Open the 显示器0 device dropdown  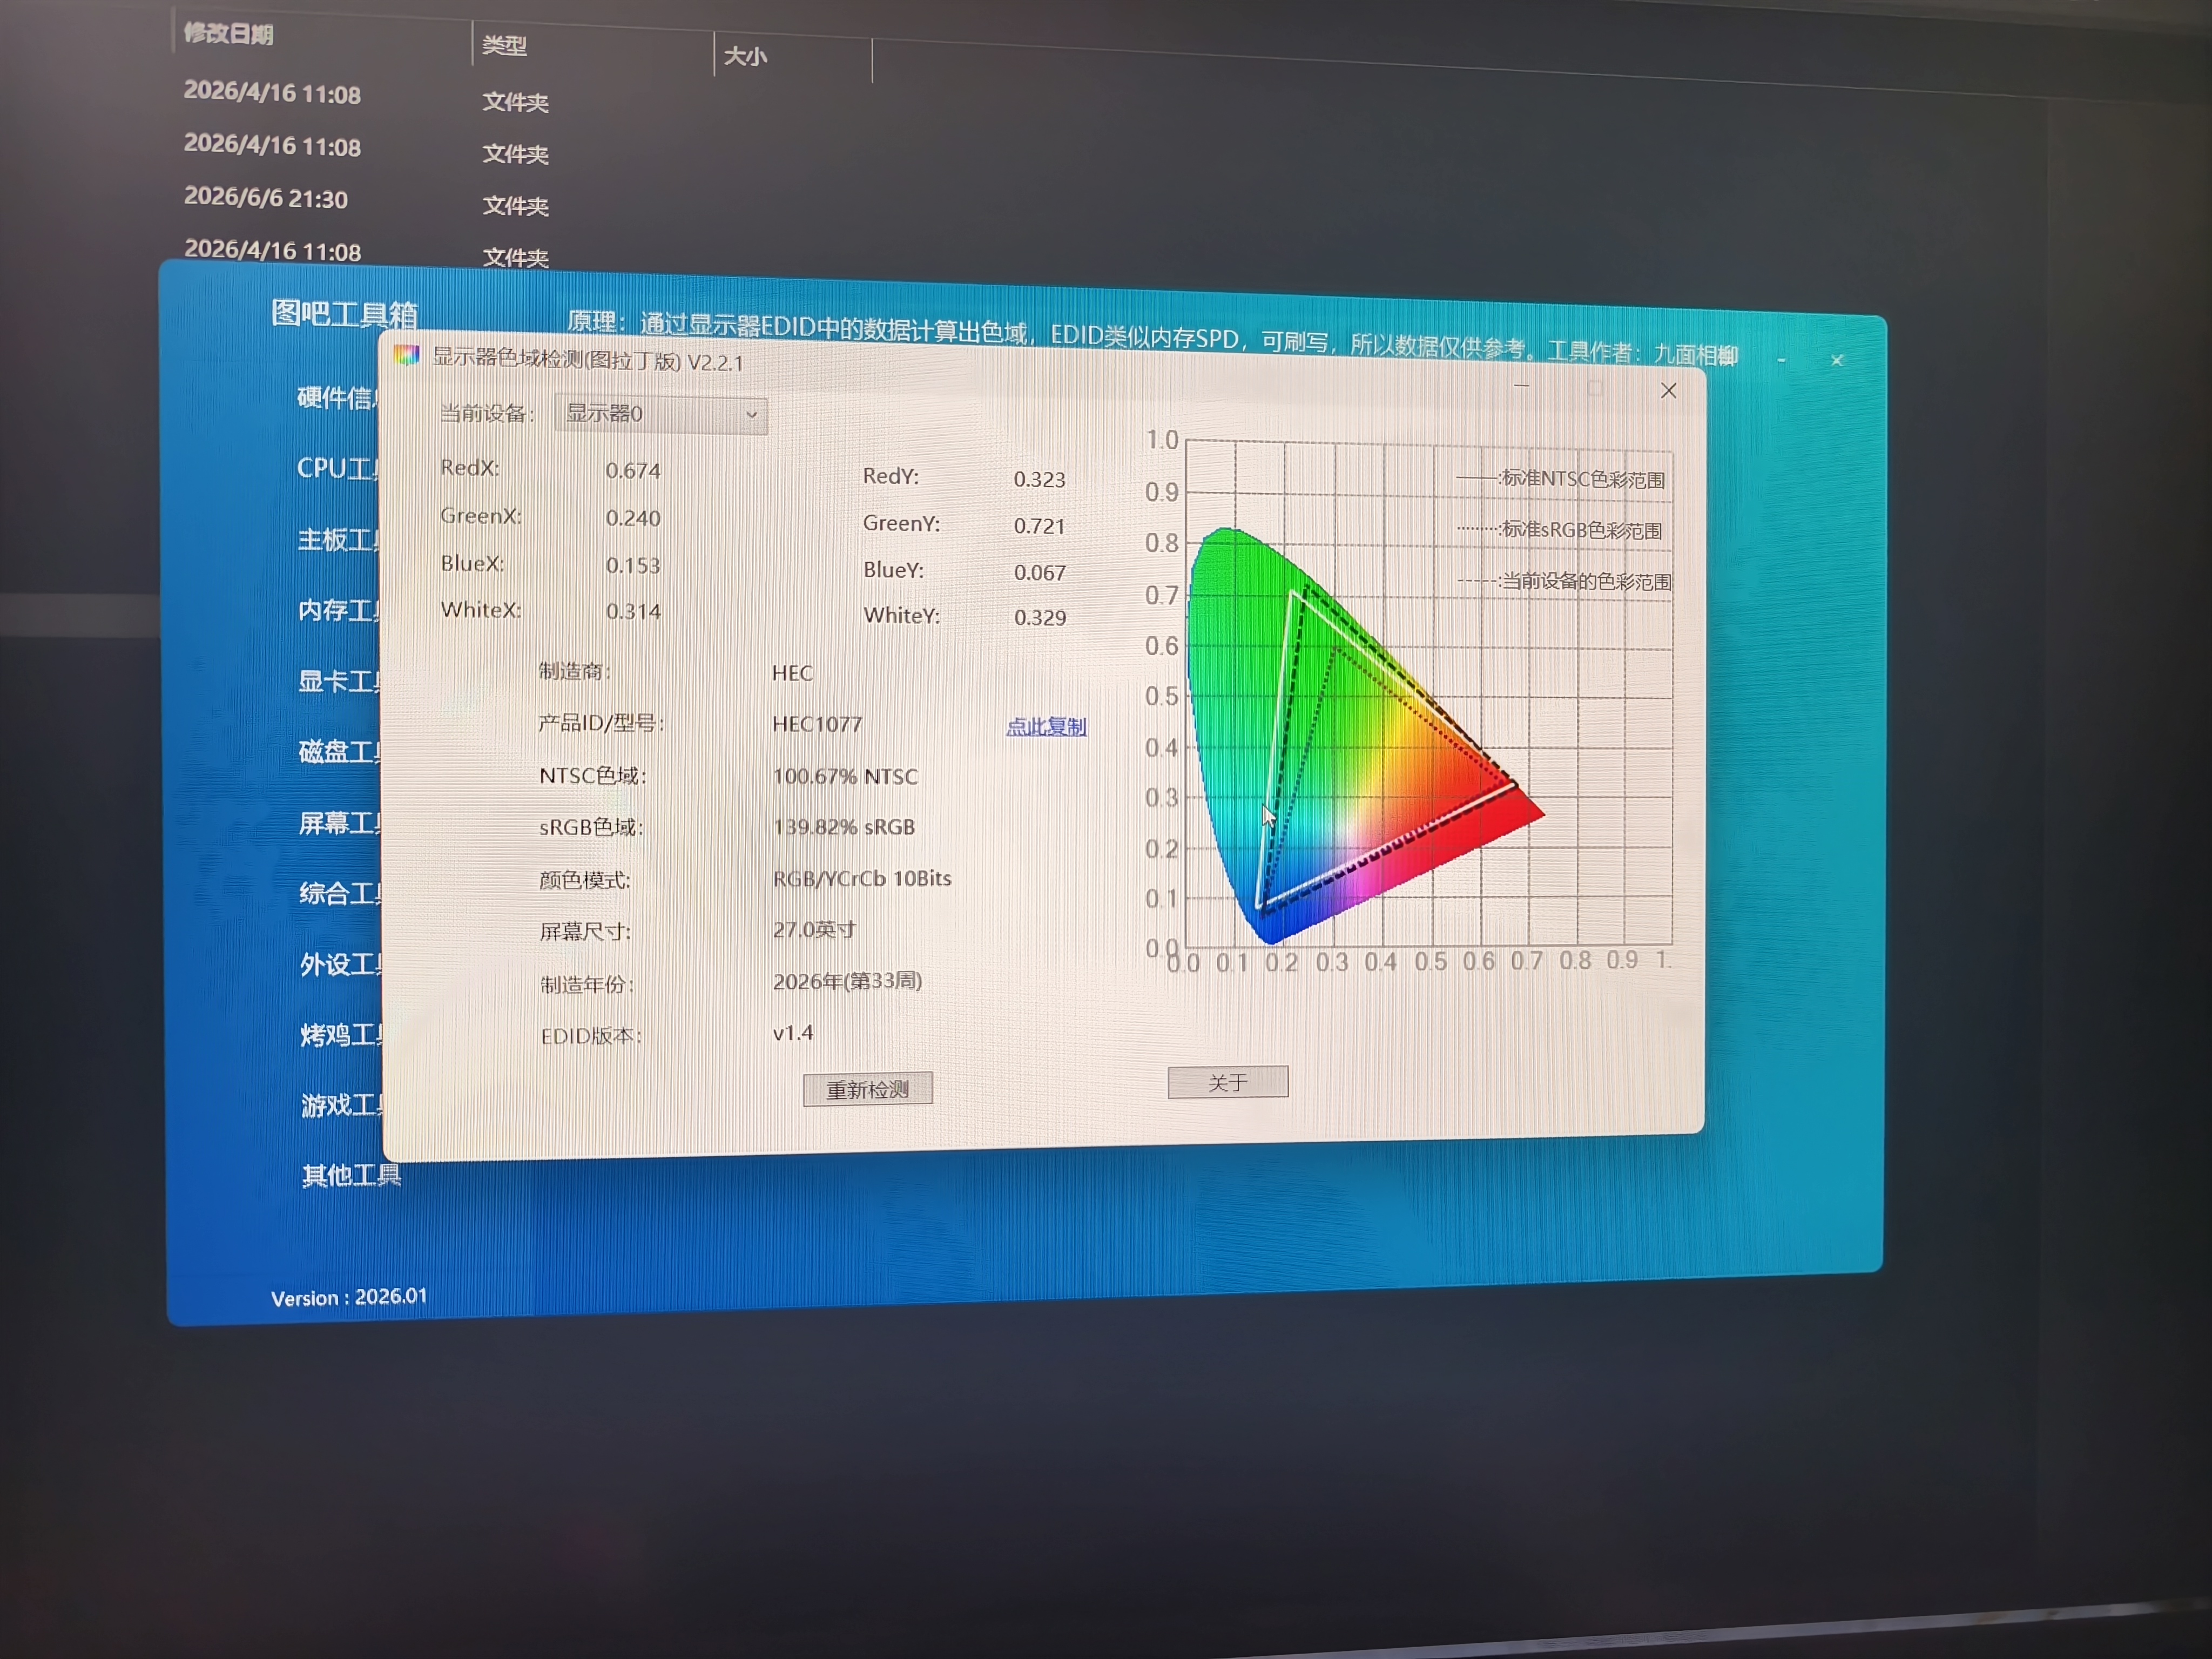coord(661,414)
